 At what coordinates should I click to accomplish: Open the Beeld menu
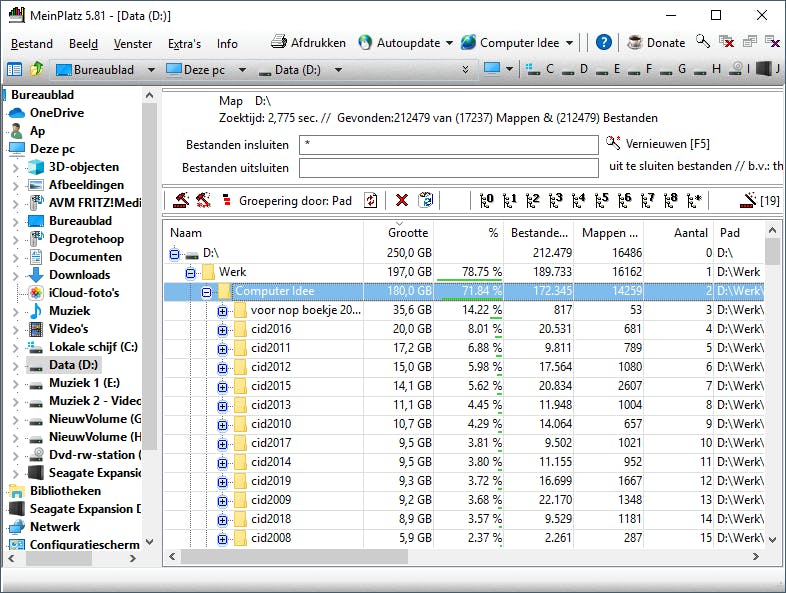coord(83,44)
